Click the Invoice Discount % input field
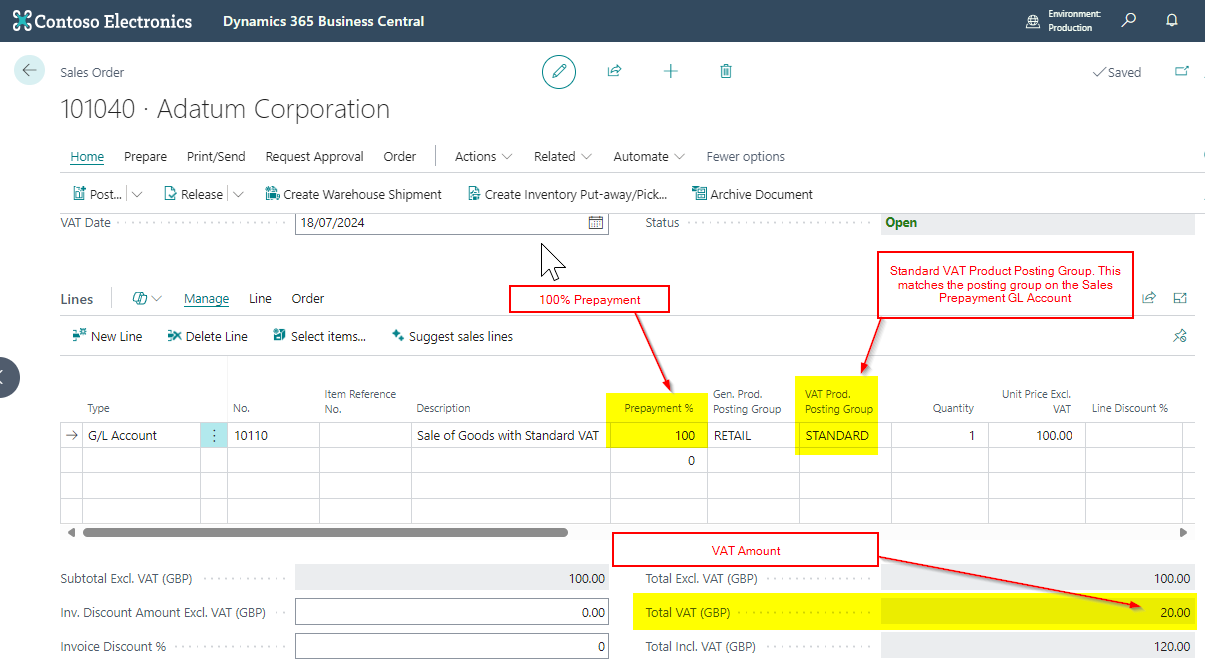 click(x=452, y=646)
